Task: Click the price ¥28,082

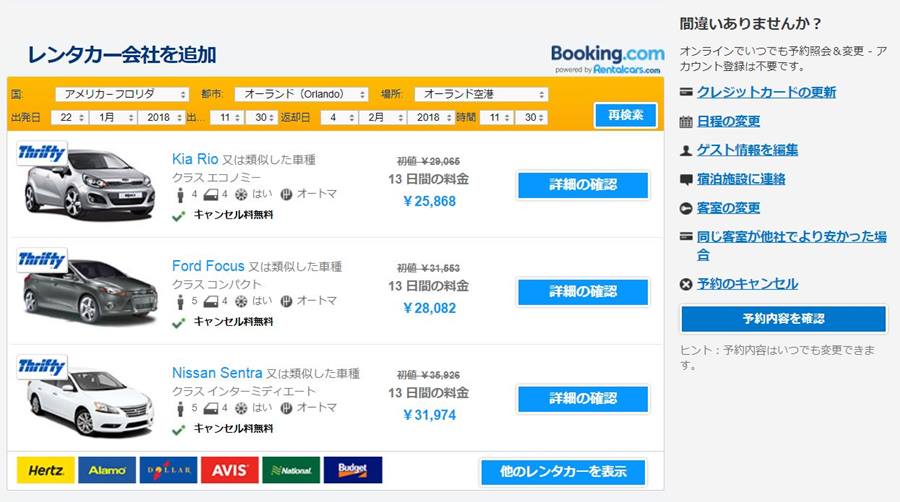Action: pos(429,308)
